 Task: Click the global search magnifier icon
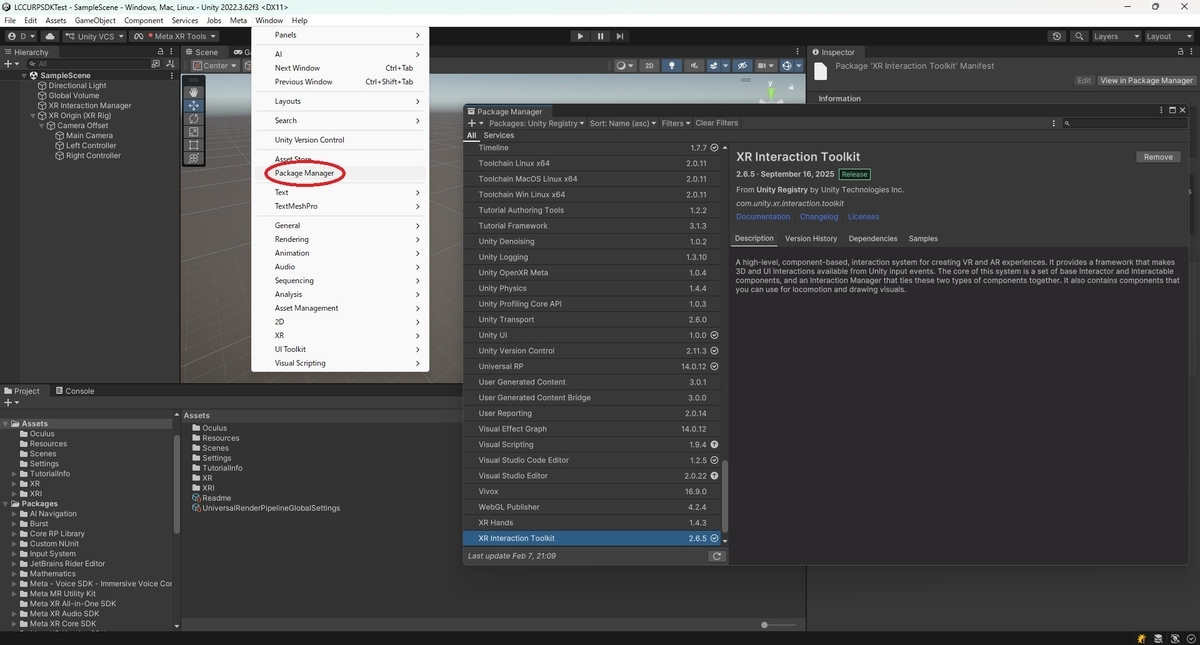click(x=1078, y=36)
